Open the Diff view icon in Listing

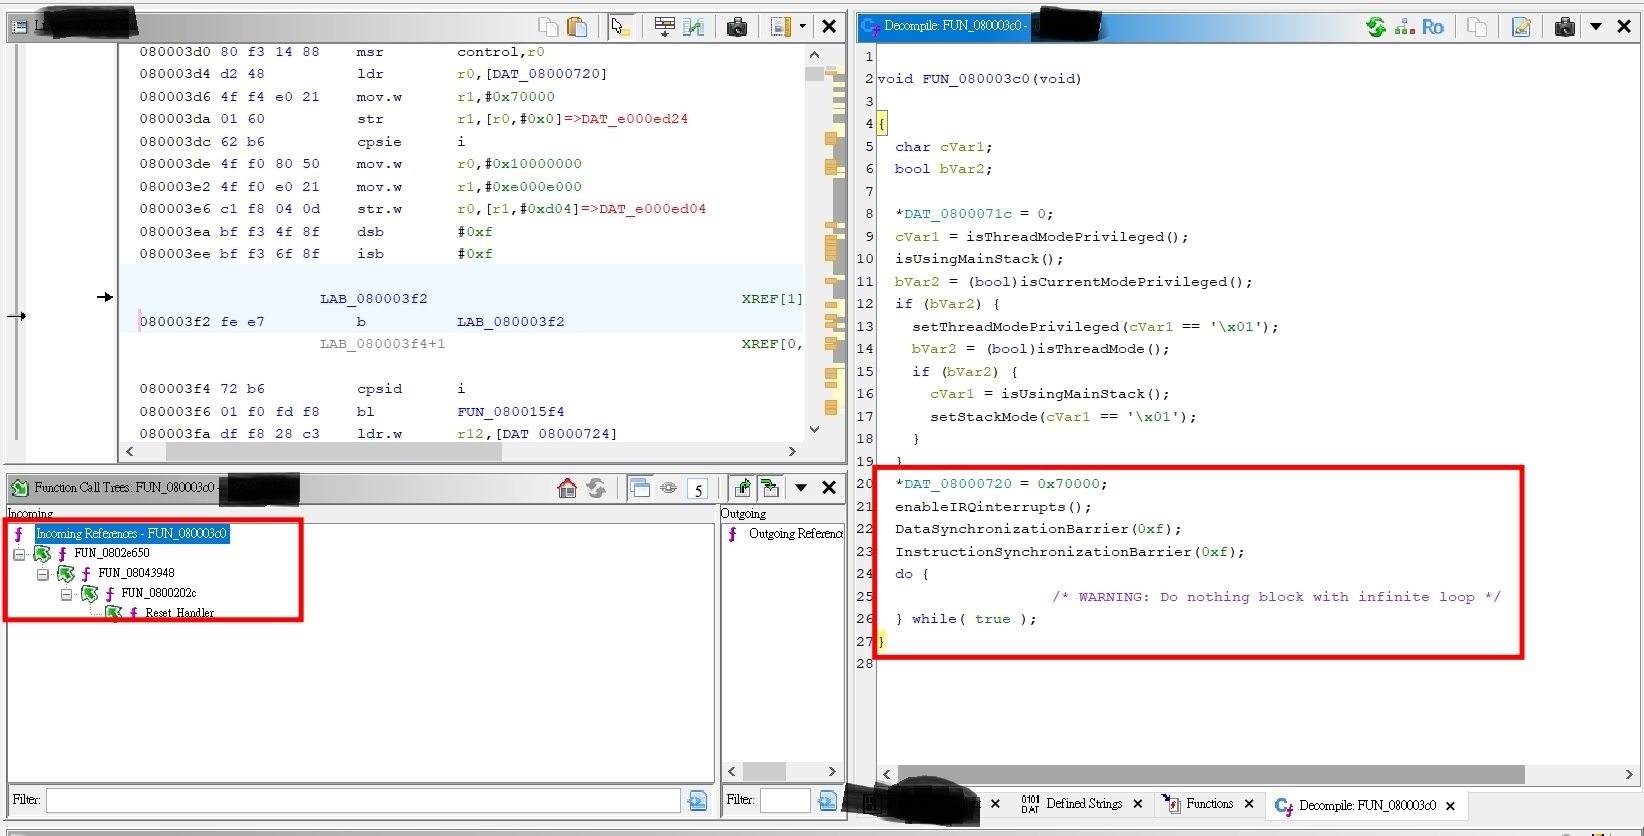(694, 27)
